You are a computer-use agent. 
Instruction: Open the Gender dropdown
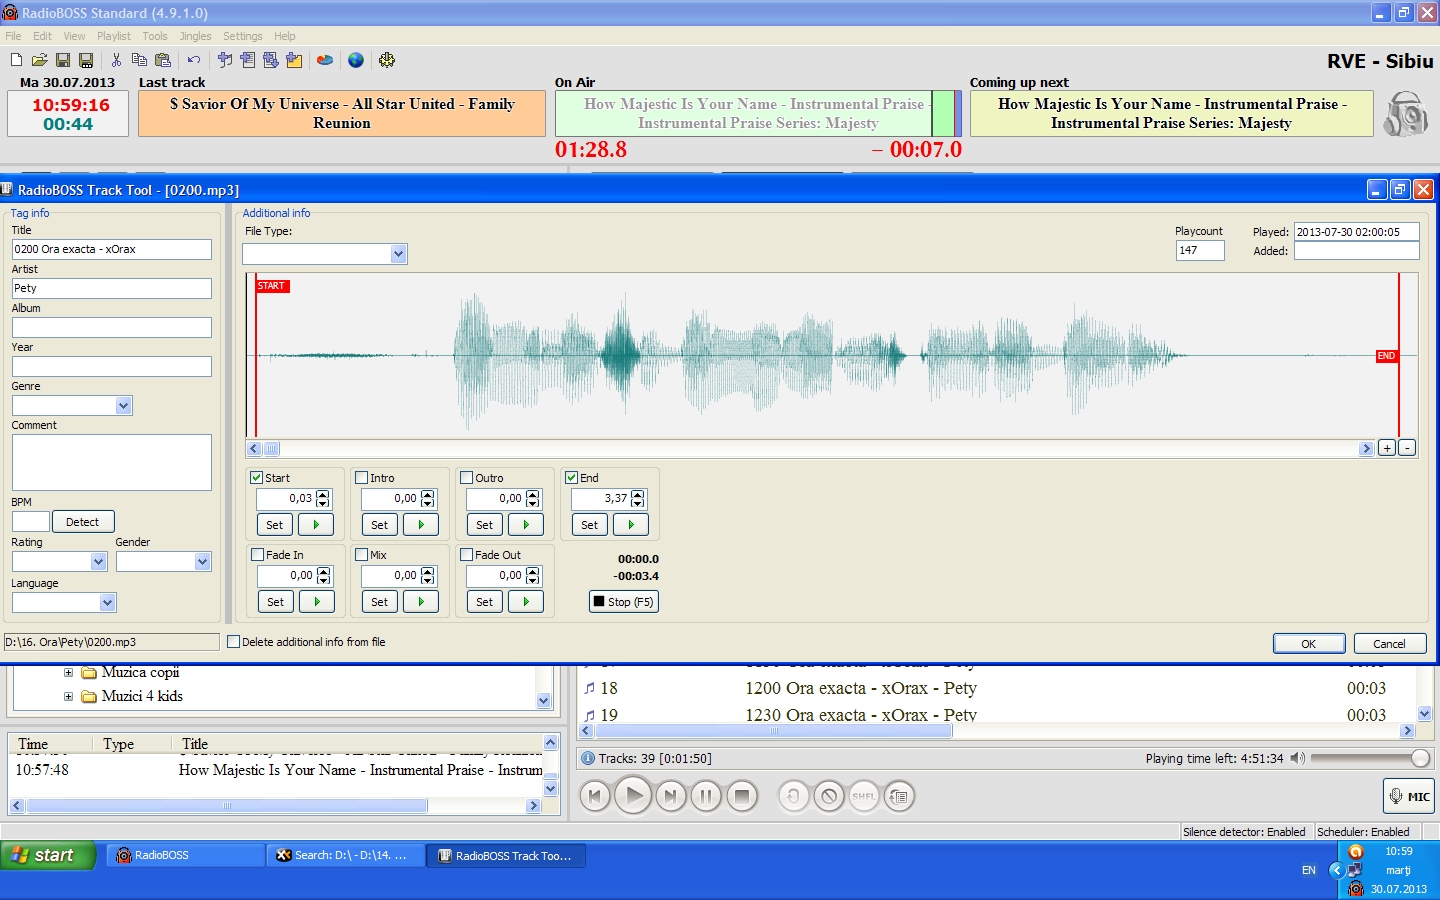[202, 562]
